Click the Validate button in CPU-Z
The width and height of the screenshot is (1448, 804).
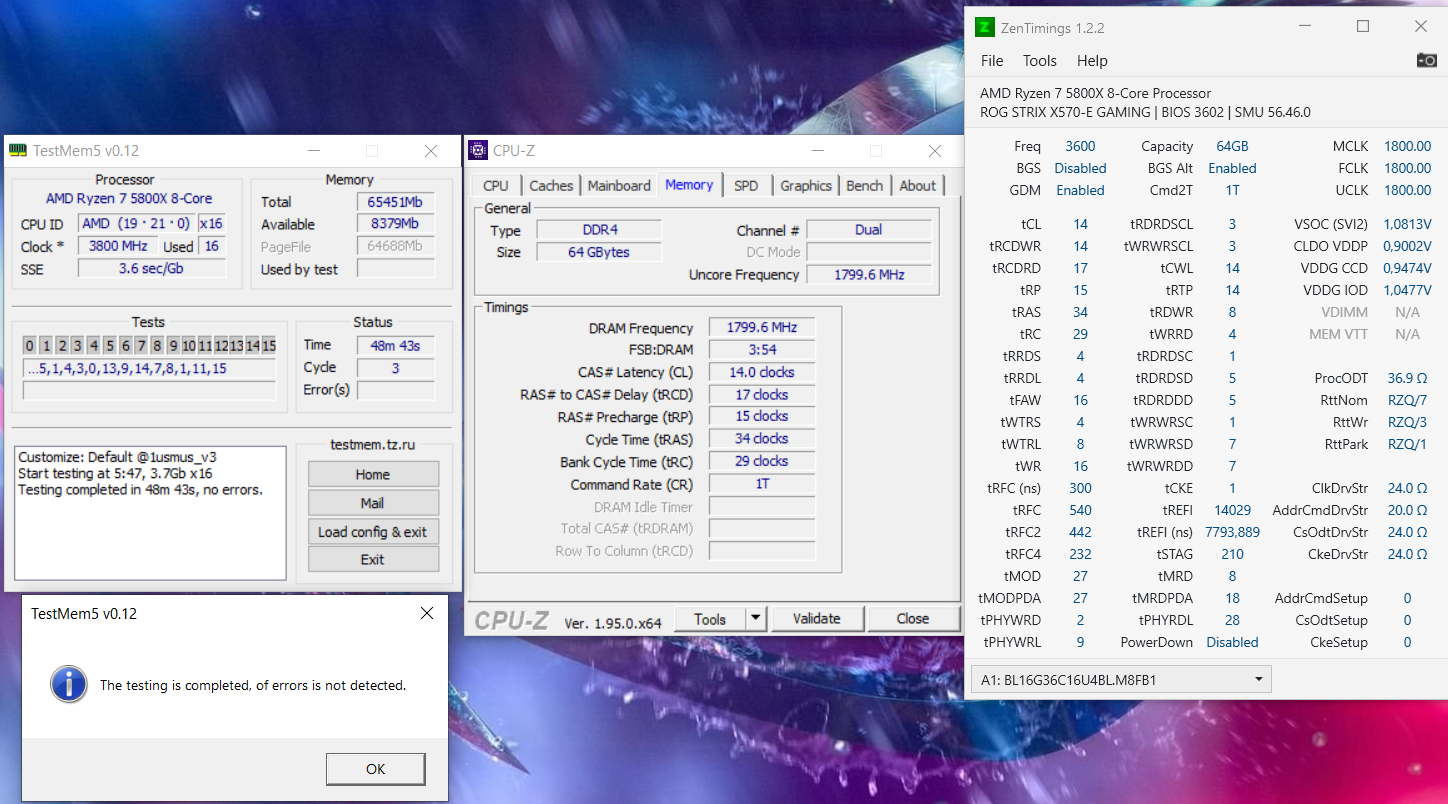coord(817,619)
